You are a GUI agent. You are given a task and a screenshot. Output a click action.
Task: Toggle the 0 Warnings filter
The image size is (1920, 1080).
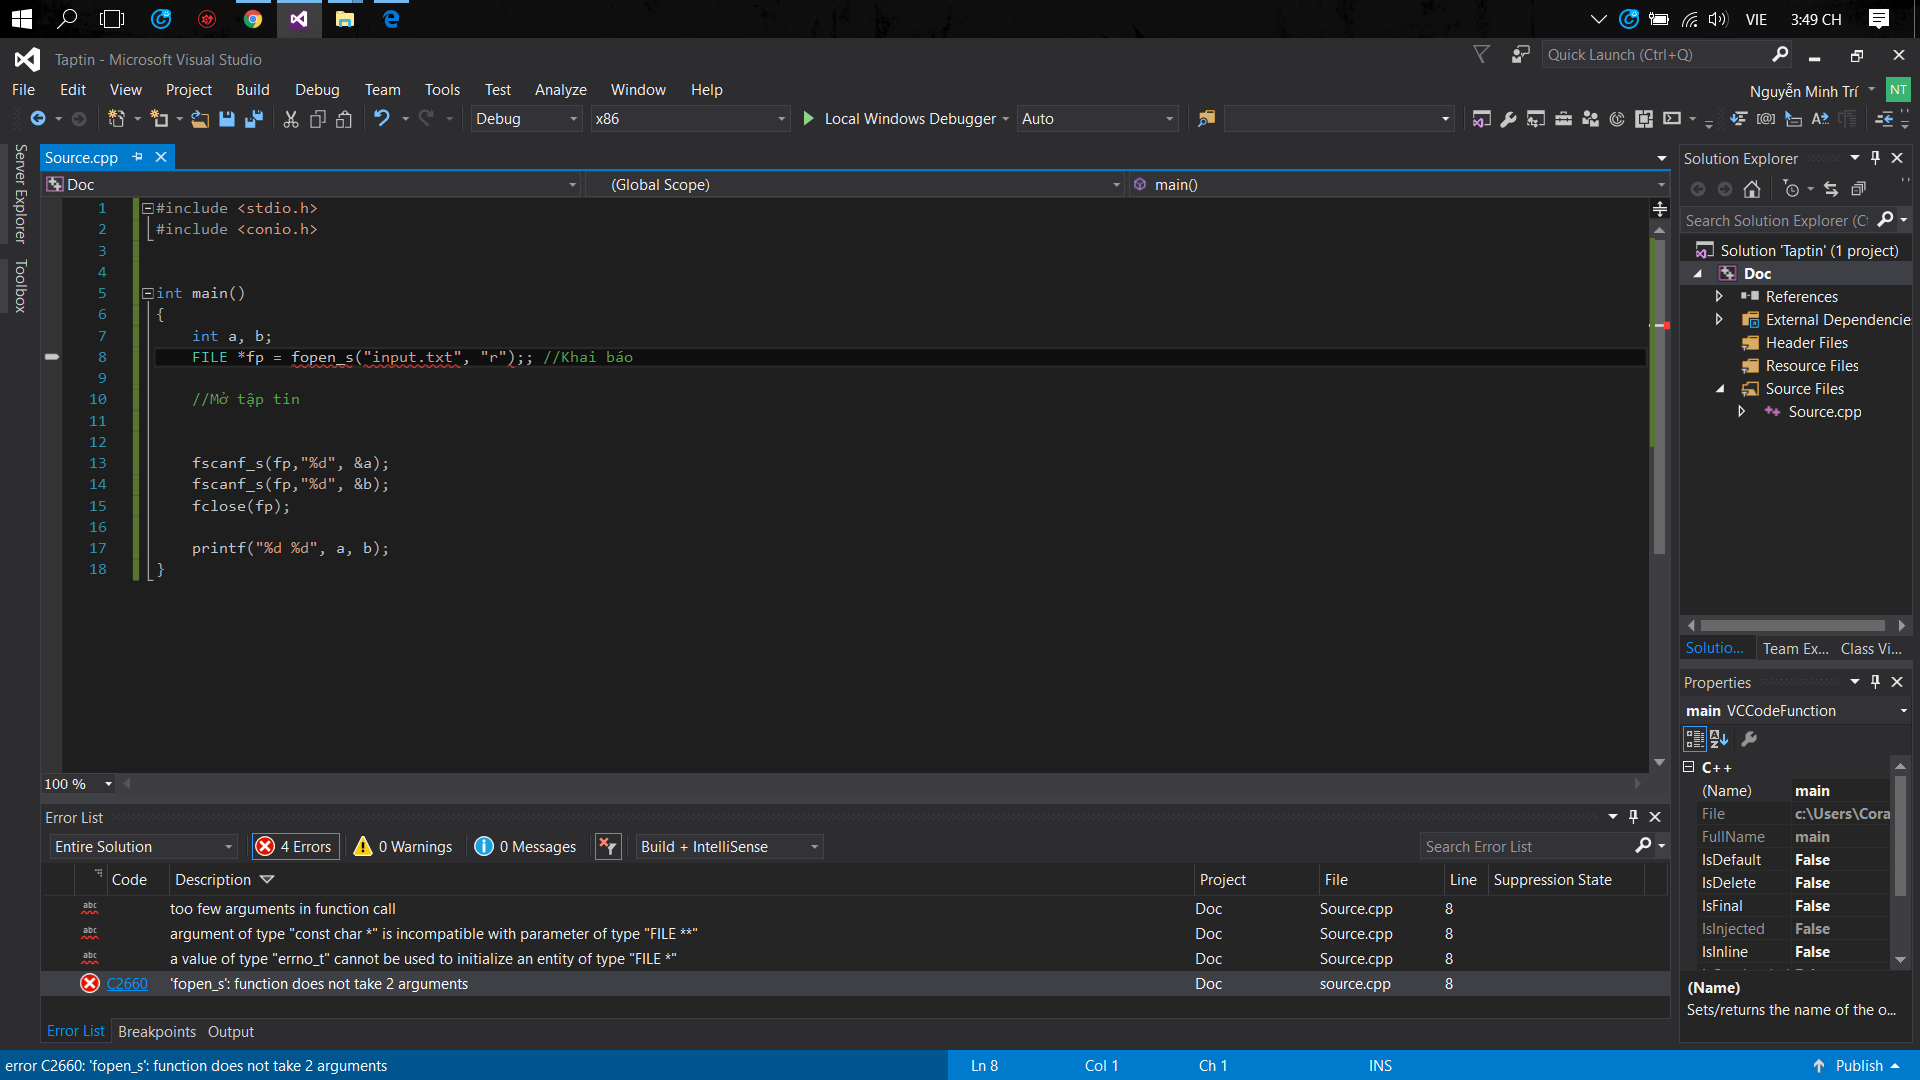403,847
